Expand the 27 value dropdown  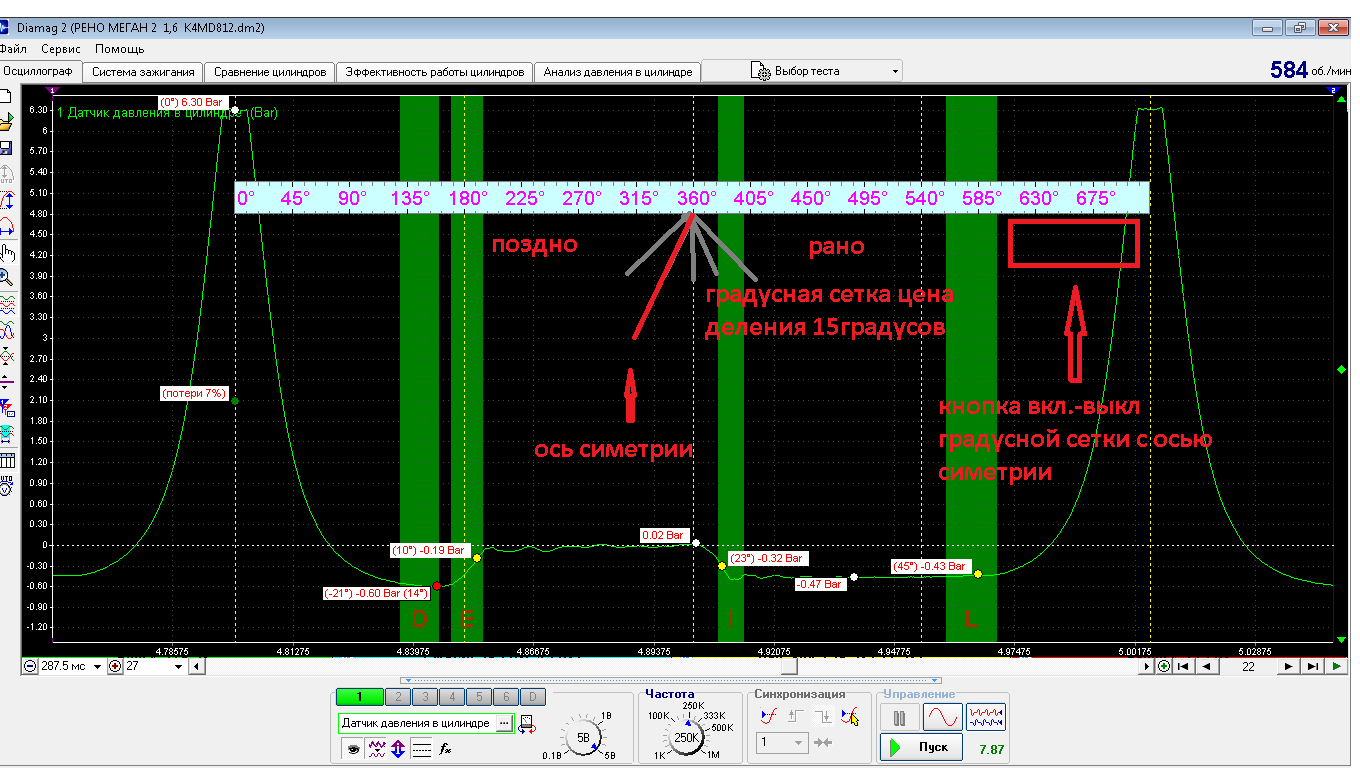[x=178, y=666]
